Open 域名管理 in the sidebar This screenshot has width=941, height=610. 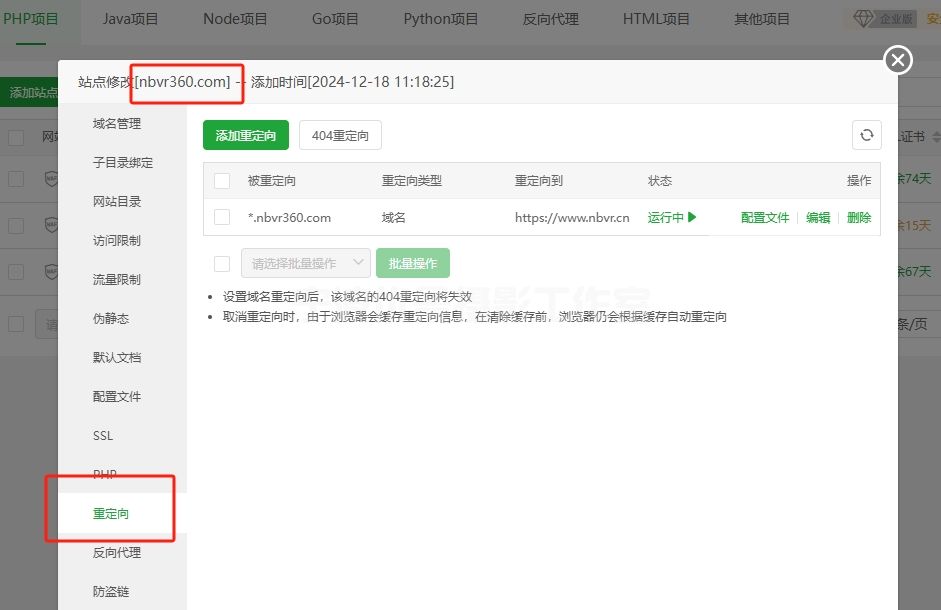[117, 124]
